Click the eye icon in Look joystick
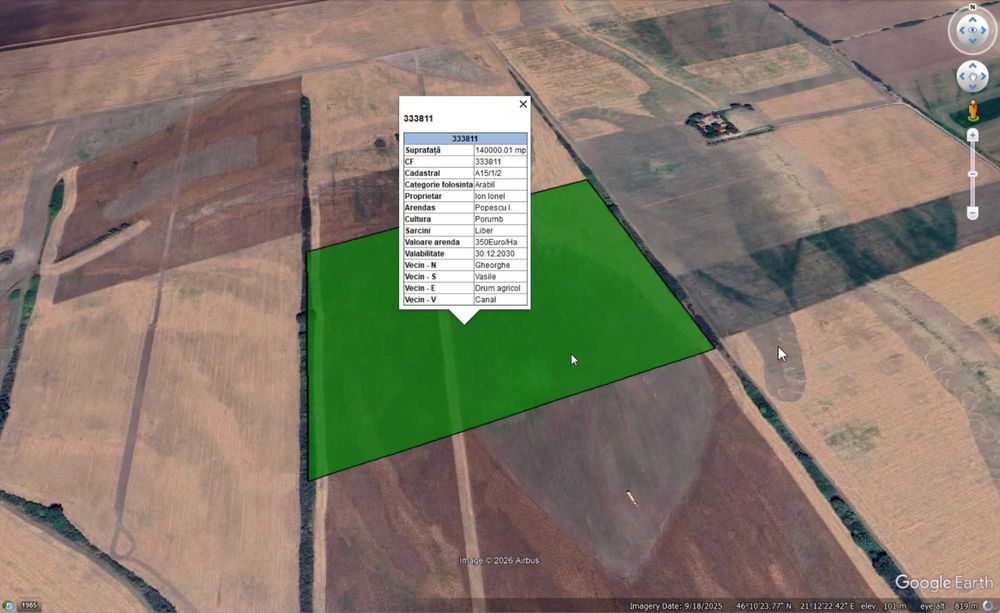The height and width of the screenshot is (613, 1000). 973,30
